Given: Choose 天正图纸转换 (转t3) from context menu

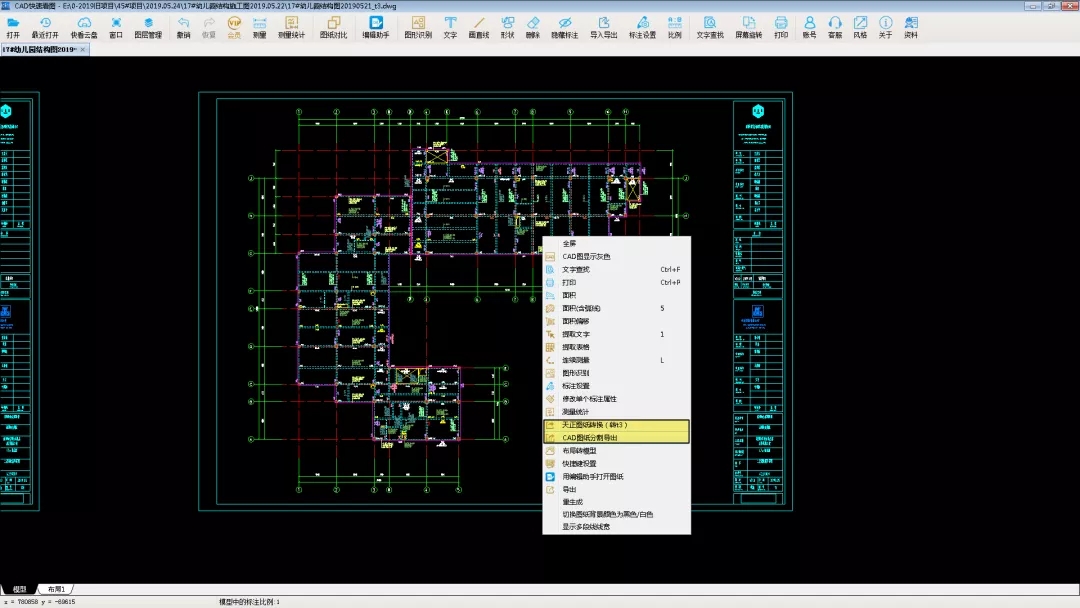Looking at the screenshot, I should pos(594,425).
